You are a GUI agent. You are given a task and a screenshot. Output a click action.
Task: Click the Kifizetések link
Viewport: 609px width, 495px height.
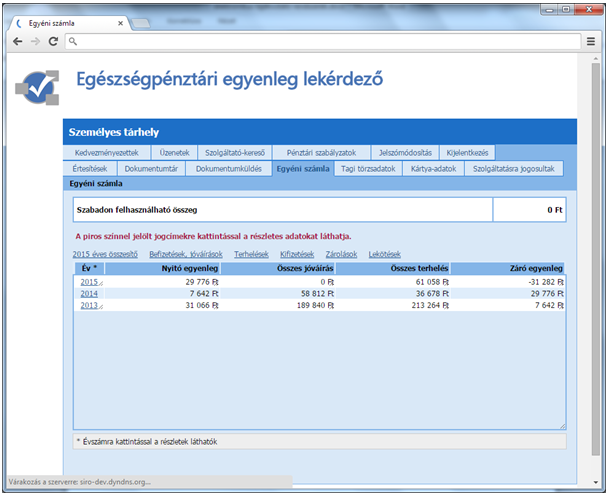coord(297,254)
